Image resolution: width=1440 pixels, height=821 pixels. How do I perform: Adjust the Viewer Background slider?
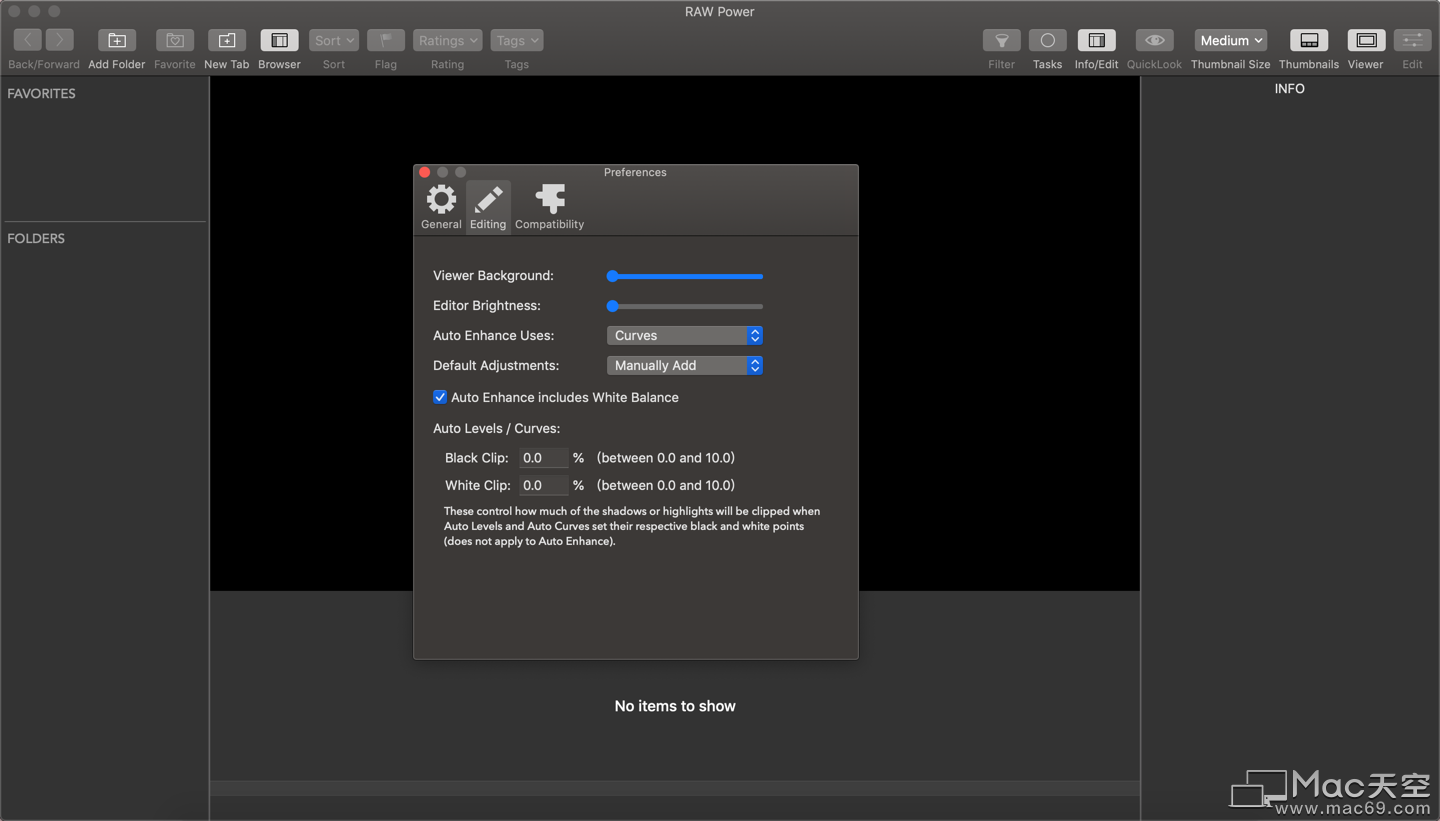point(685,276)
